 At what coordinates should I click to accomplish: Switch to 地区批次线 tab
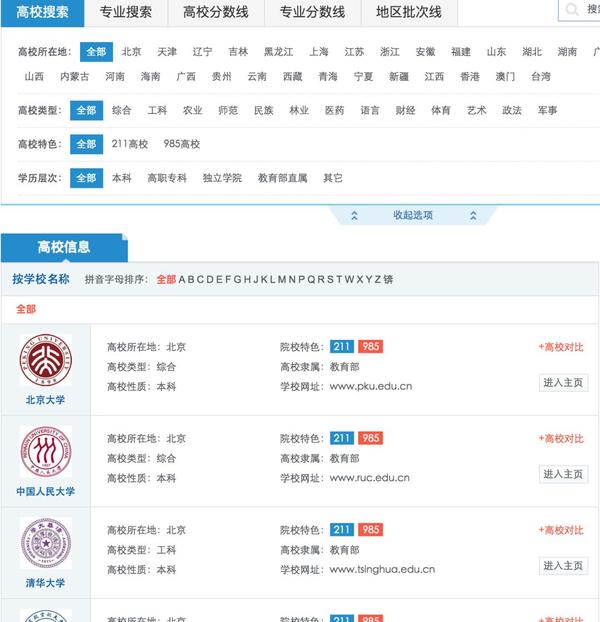point(409,13)
